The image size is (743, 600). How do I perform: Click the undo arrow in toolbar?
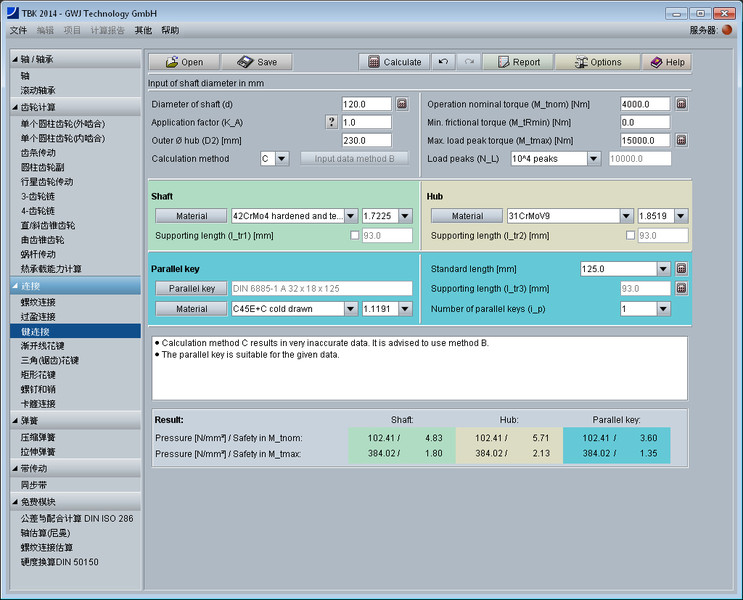tap(444, 62)
